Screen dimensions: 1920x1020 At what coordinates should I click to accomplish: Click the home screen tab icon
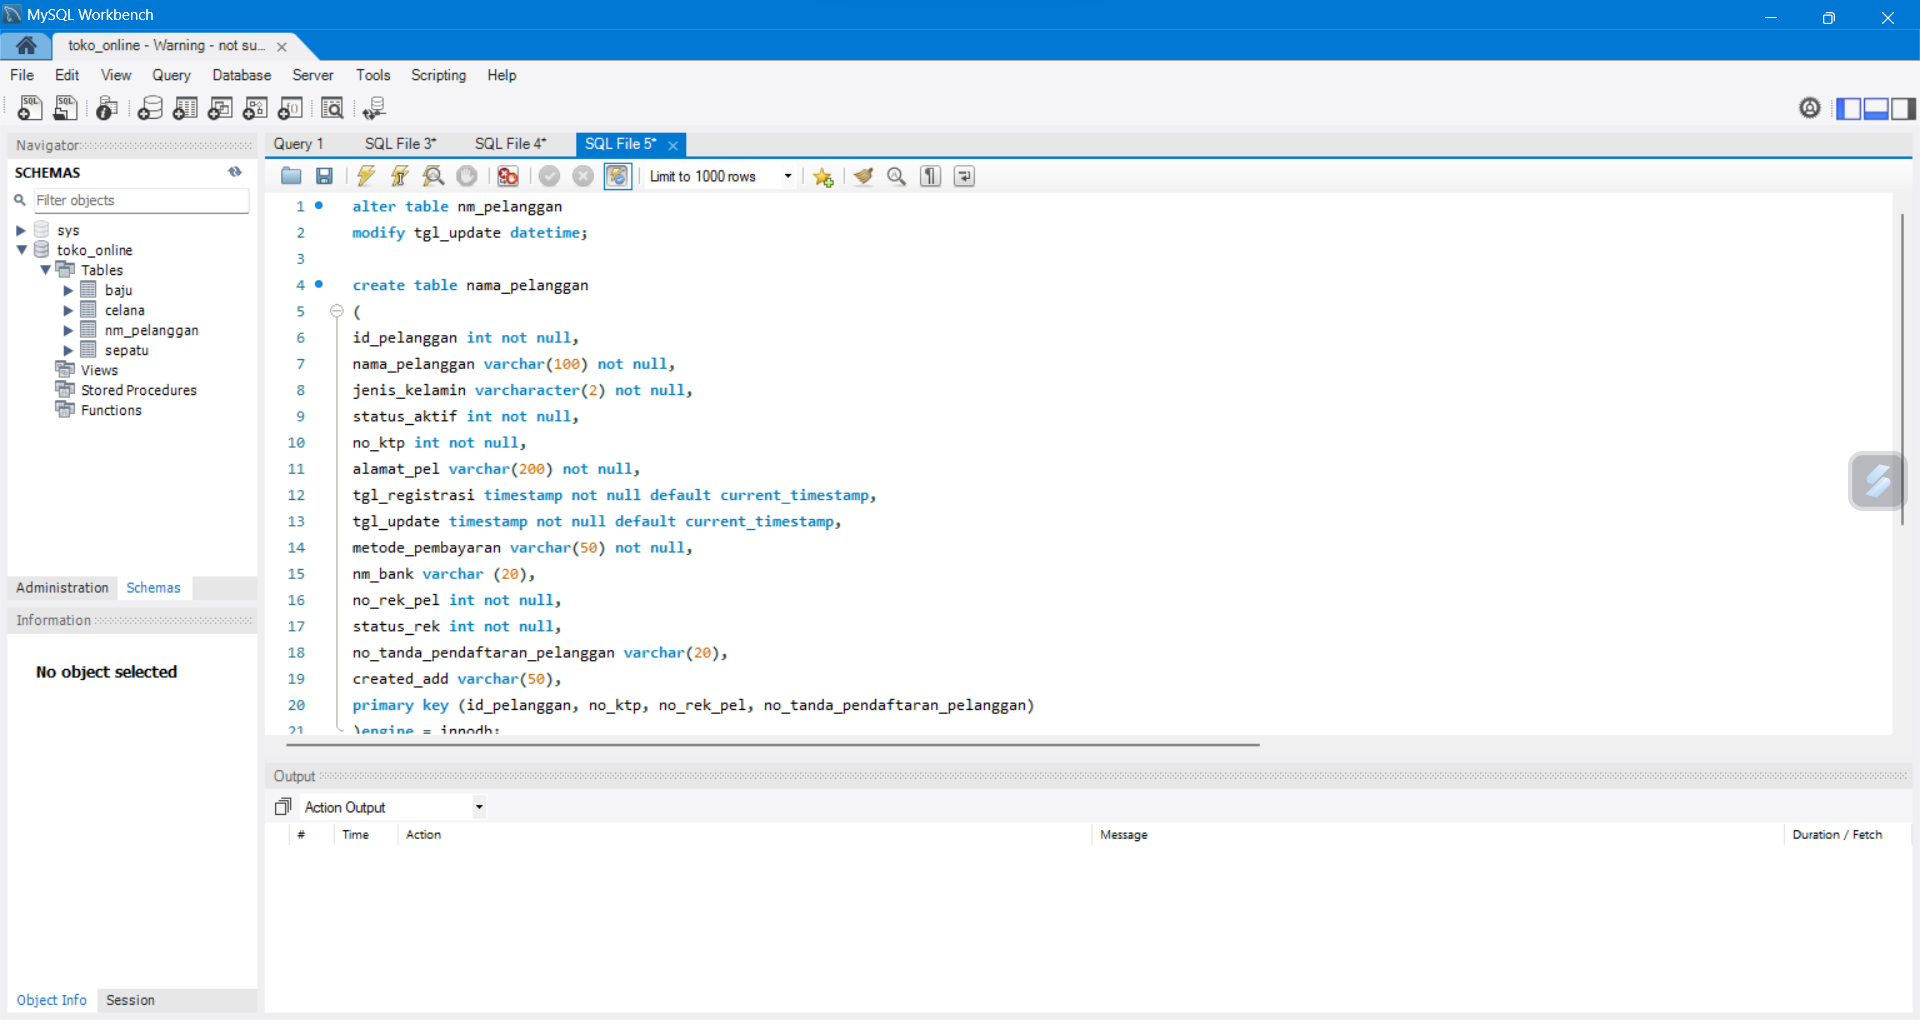pyautogui.click(x=26, y=45)
